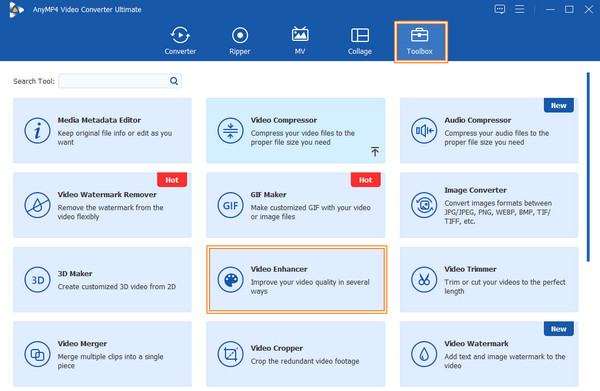This screenshot has width=600, height=391.
Task: Click Hot badge on GIF Maker
Action: coord(365,180)
